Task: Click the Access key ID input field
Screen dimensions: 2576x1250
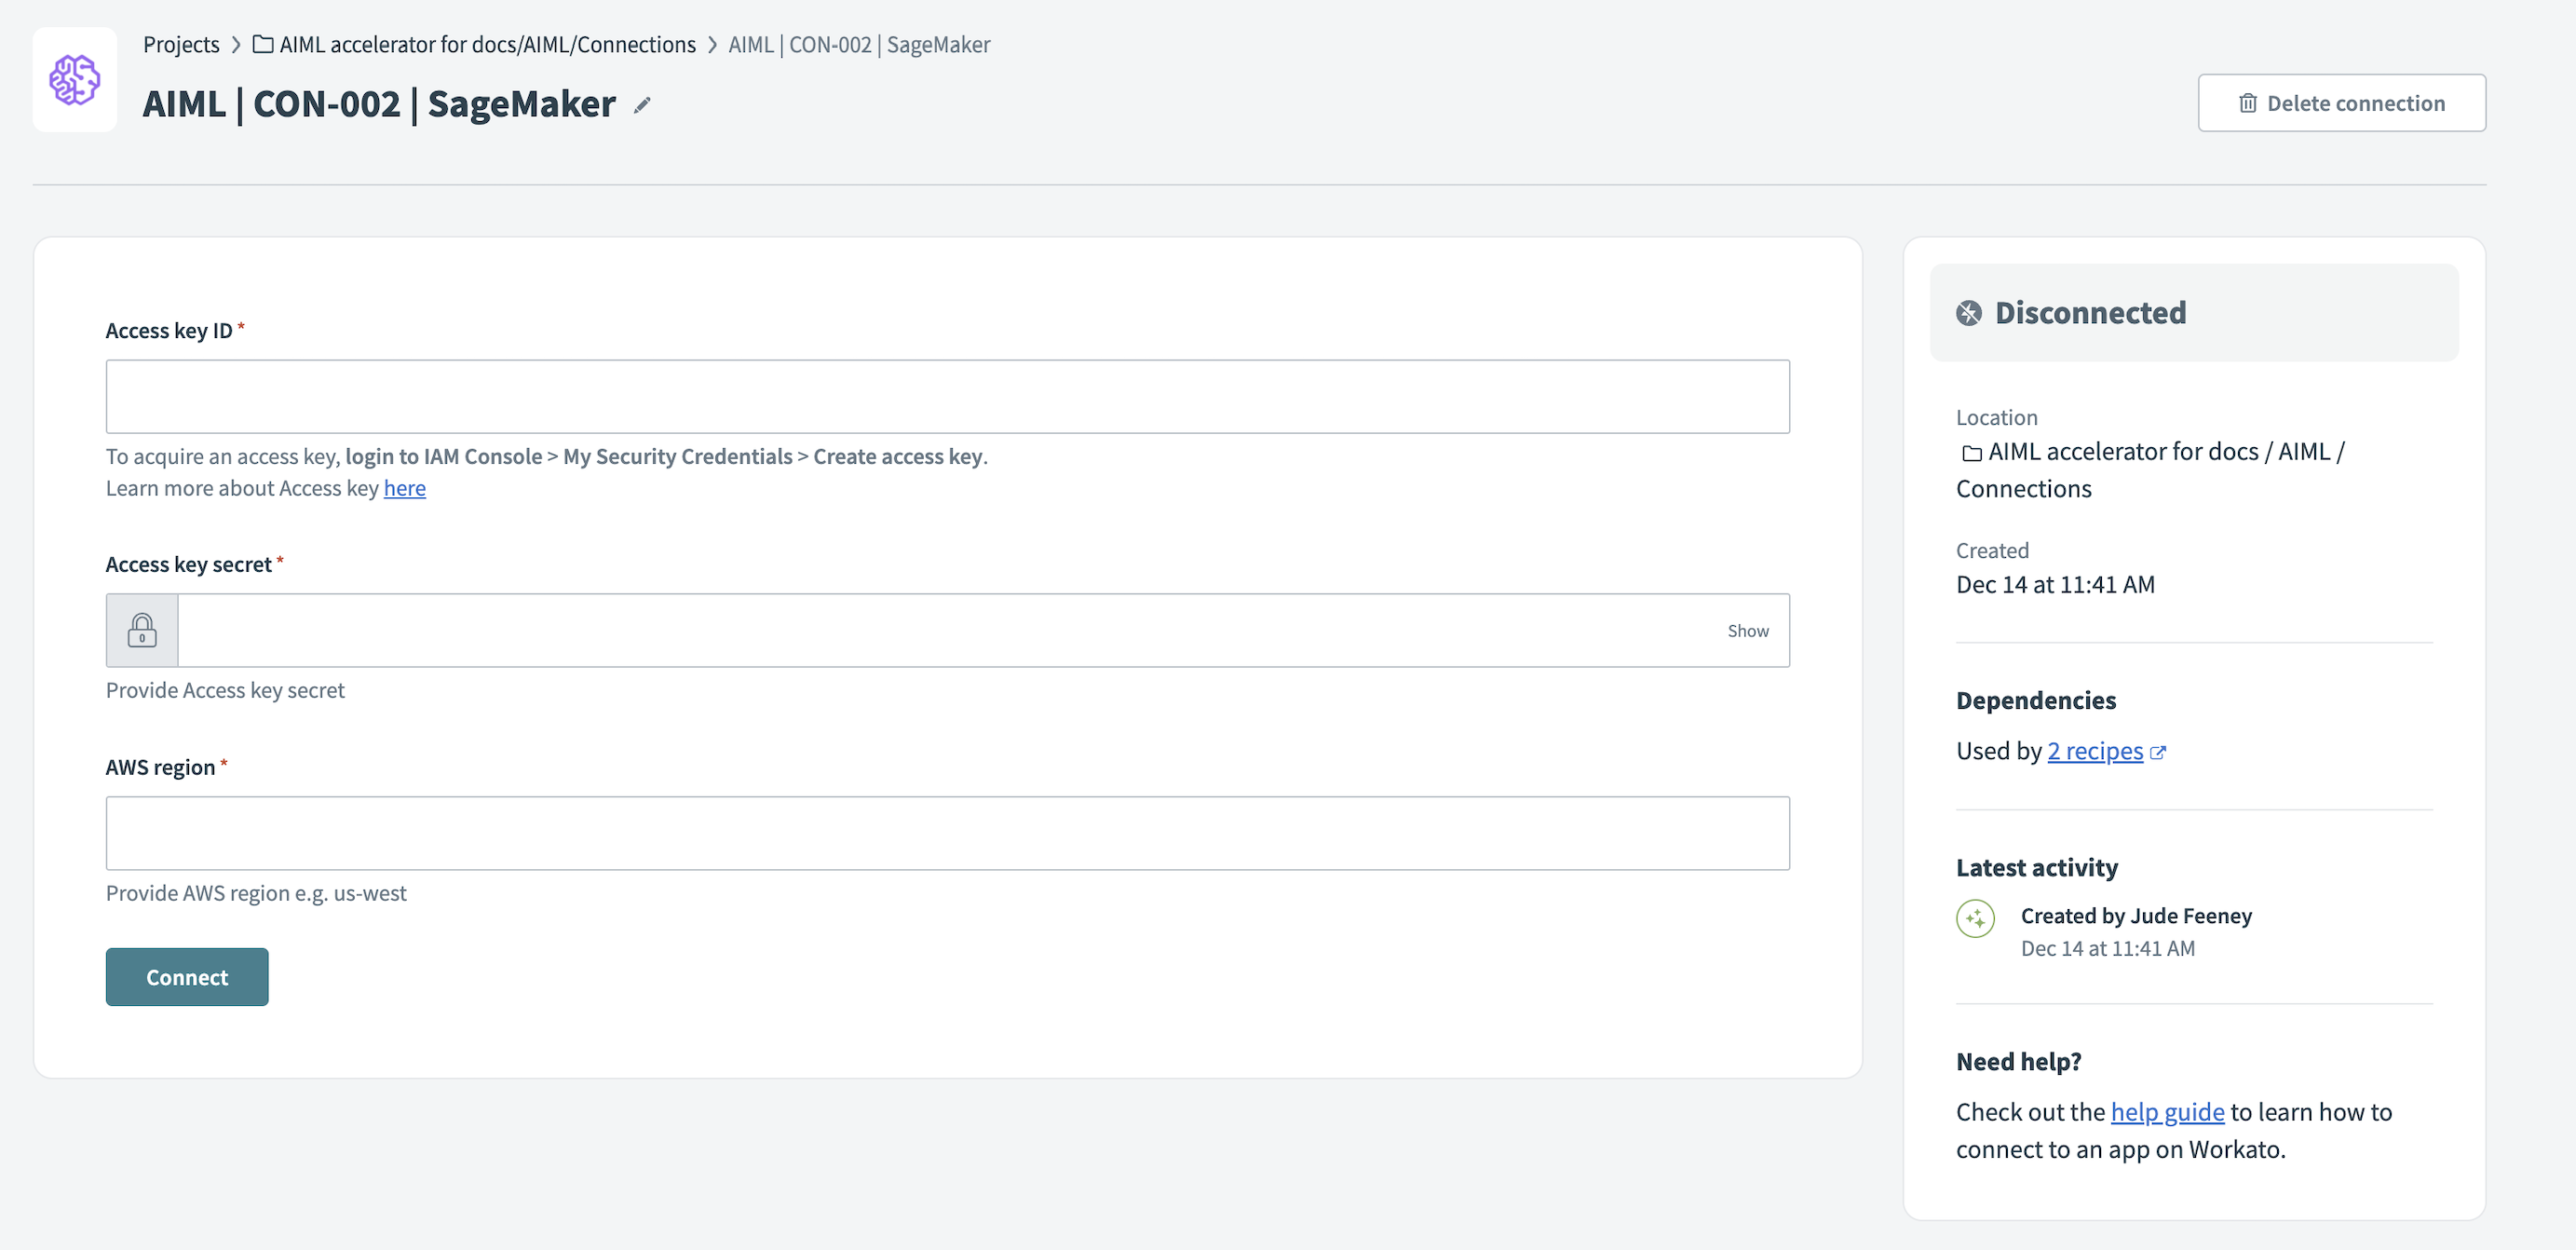Action: click(946, 395)
